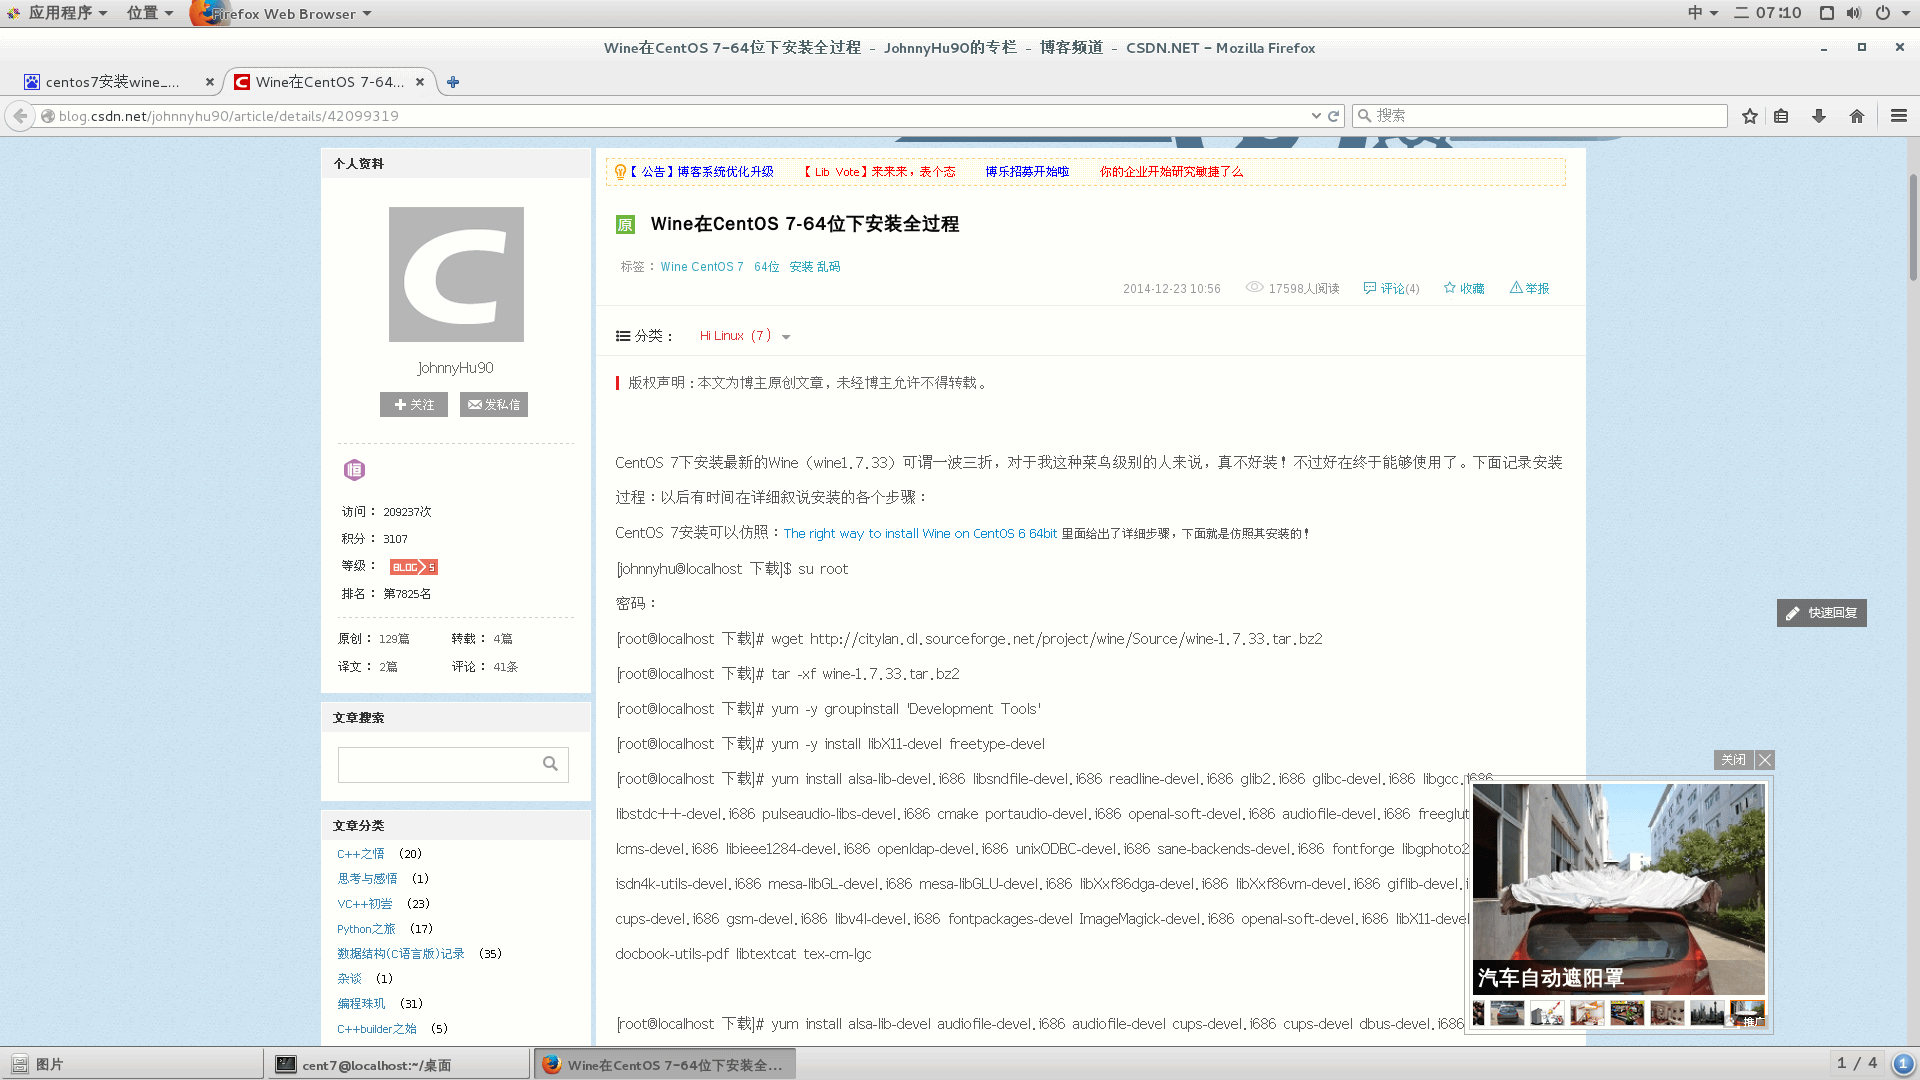Screen dimensions: 1920x1080
Task: Open category 编程珠玑
Action: [361, 1004]
